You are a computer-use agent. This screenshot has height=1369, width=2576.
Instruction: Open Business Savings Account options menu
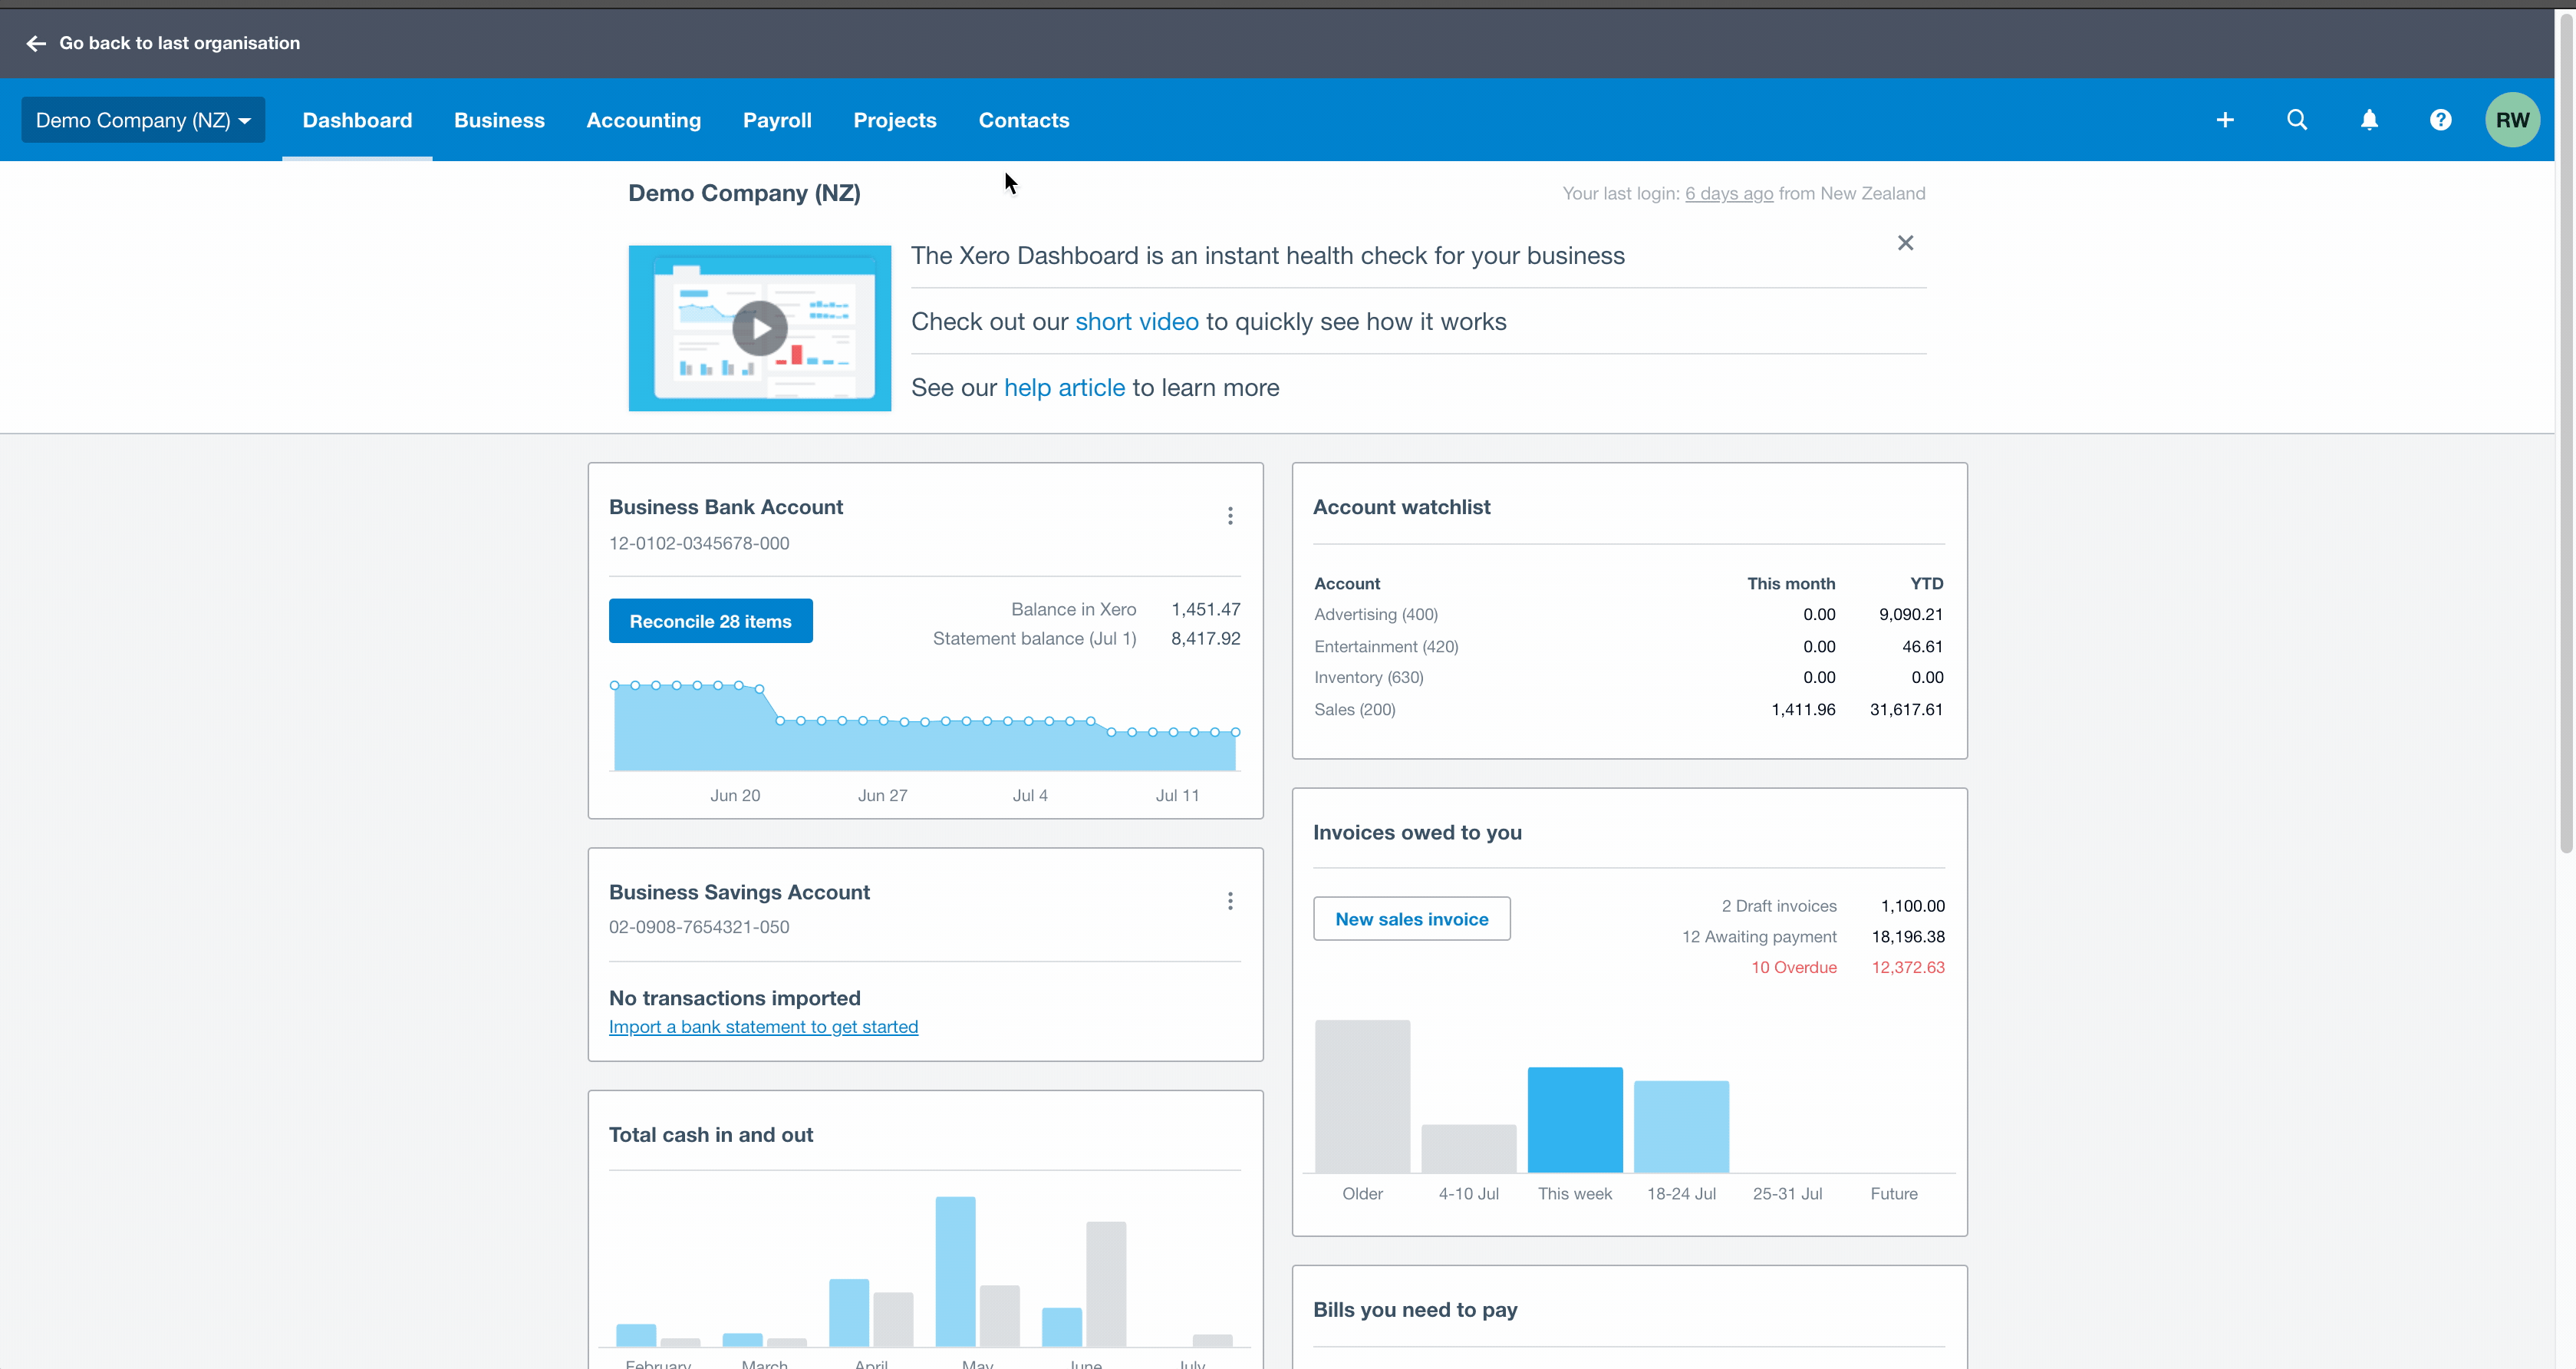click(1230, 901)
